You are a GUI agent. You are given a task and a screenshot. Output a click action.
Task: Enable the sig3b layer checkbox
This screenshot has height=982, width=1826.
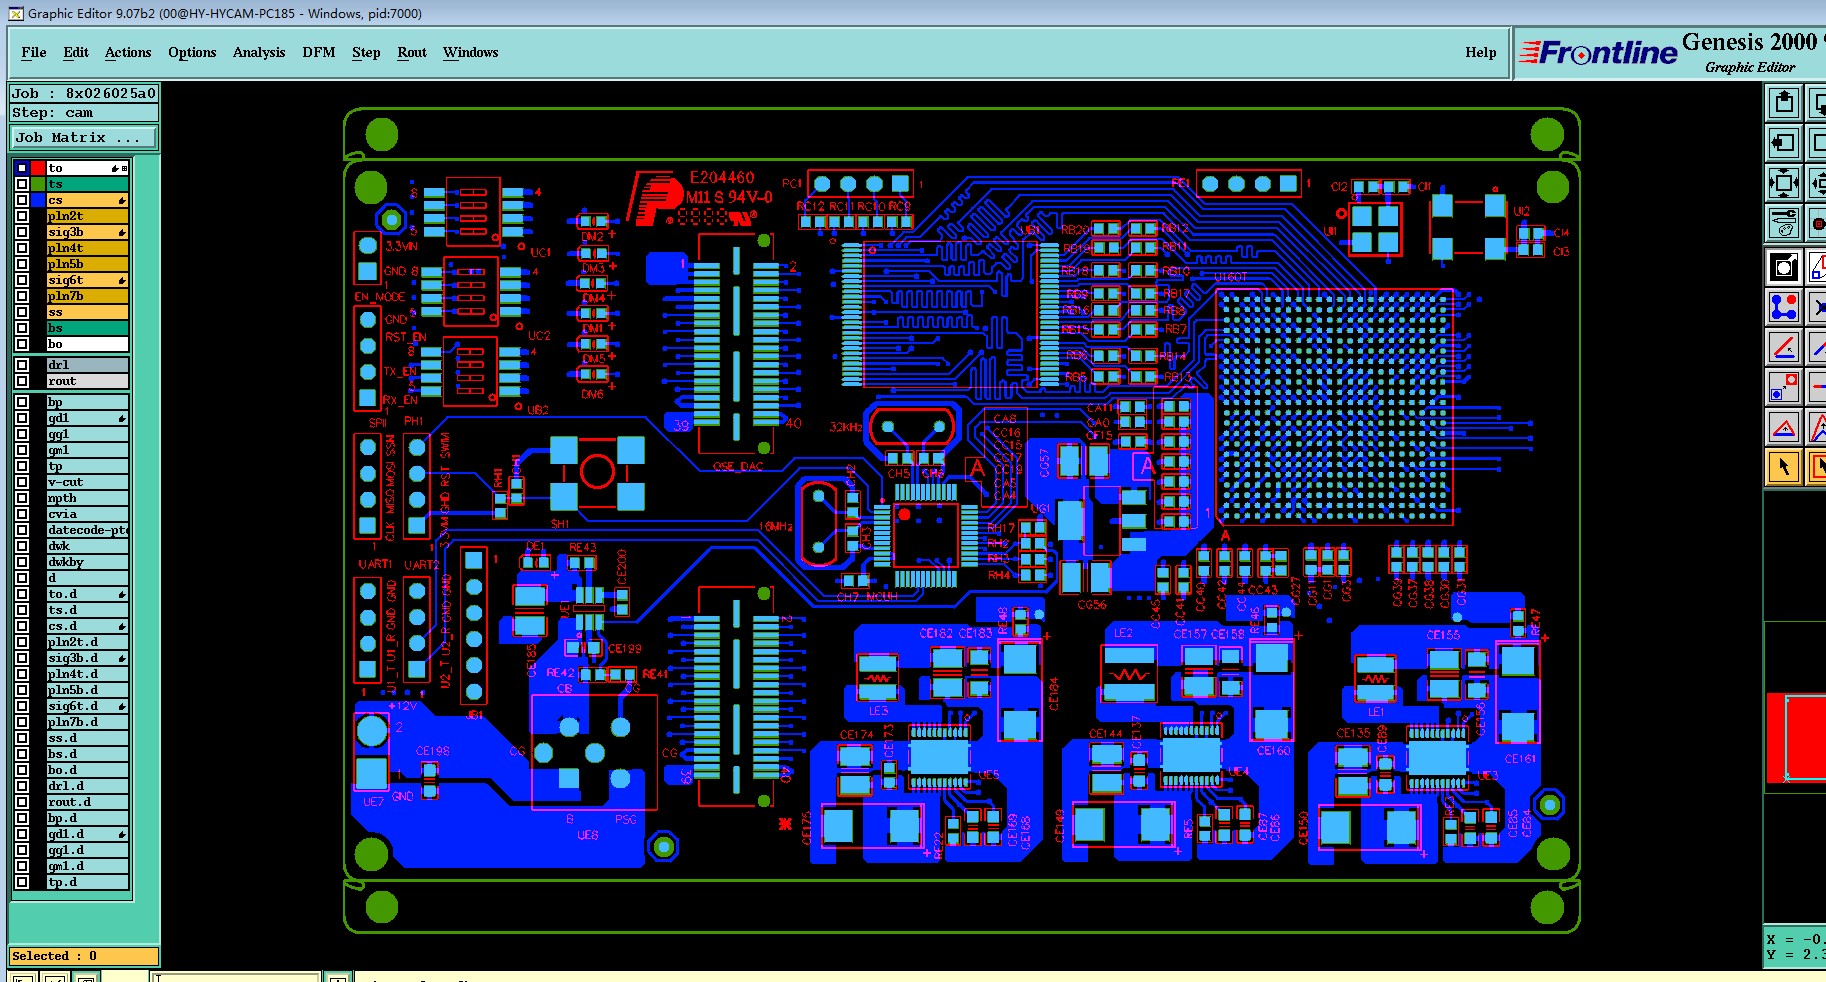click(x=22, y=232)
